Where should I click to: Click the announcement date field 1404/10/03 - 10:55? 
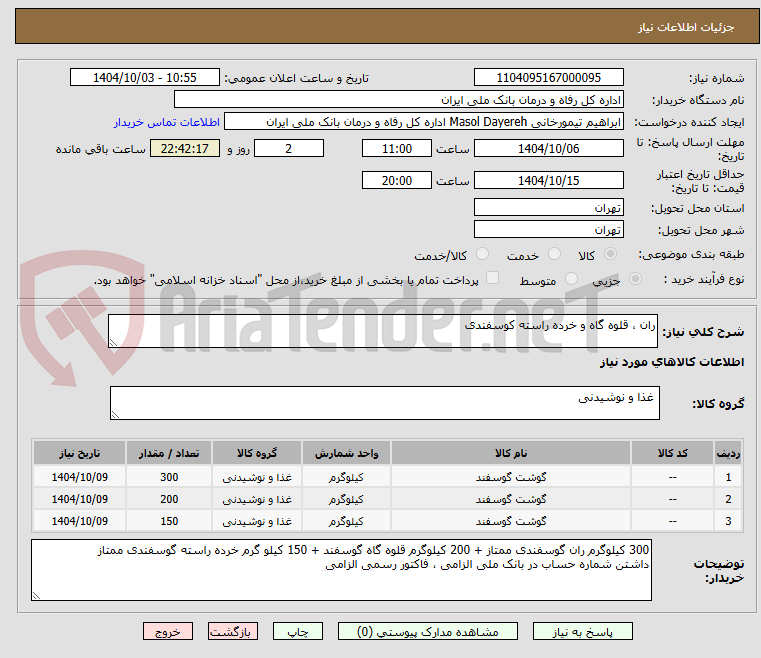[x=145, y=78]
